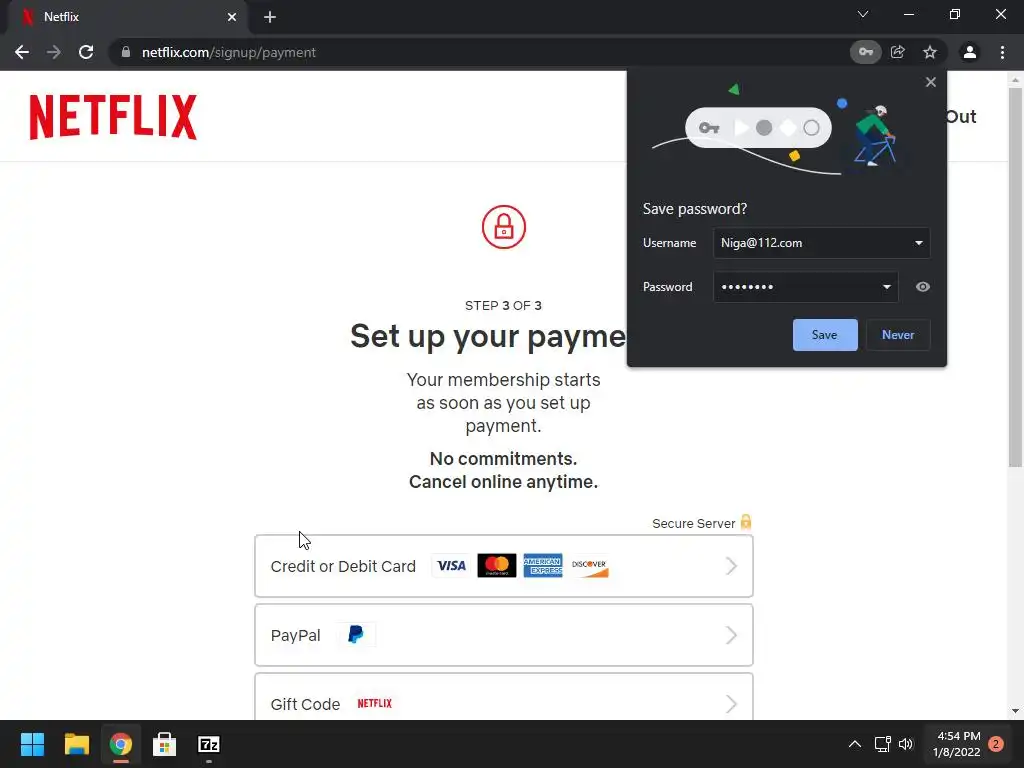The image size is (1024, 768).
Task: Click the PayPal logo icon
Action: pyautogui.click(x=356, y=635)
